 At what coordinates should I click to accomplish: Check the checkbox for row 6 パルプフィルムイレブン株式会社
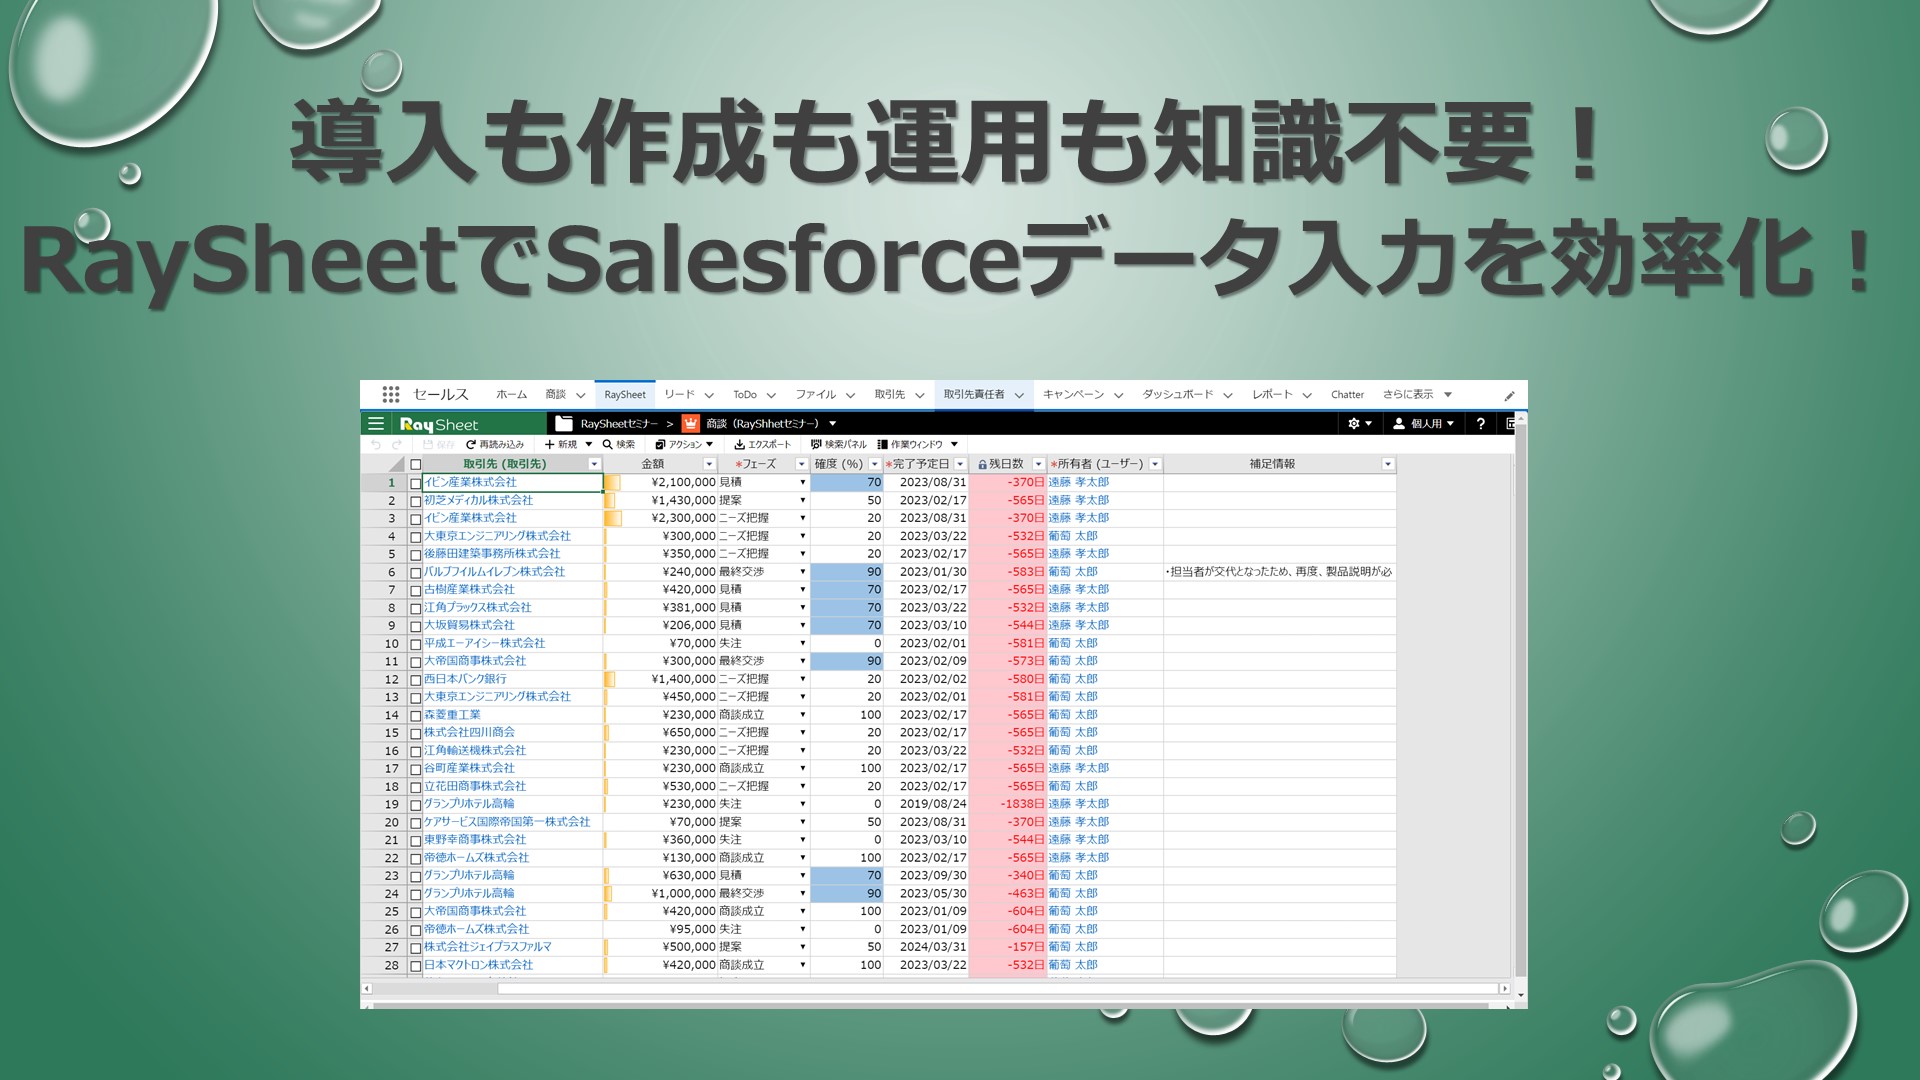click(x=414, y=572)
